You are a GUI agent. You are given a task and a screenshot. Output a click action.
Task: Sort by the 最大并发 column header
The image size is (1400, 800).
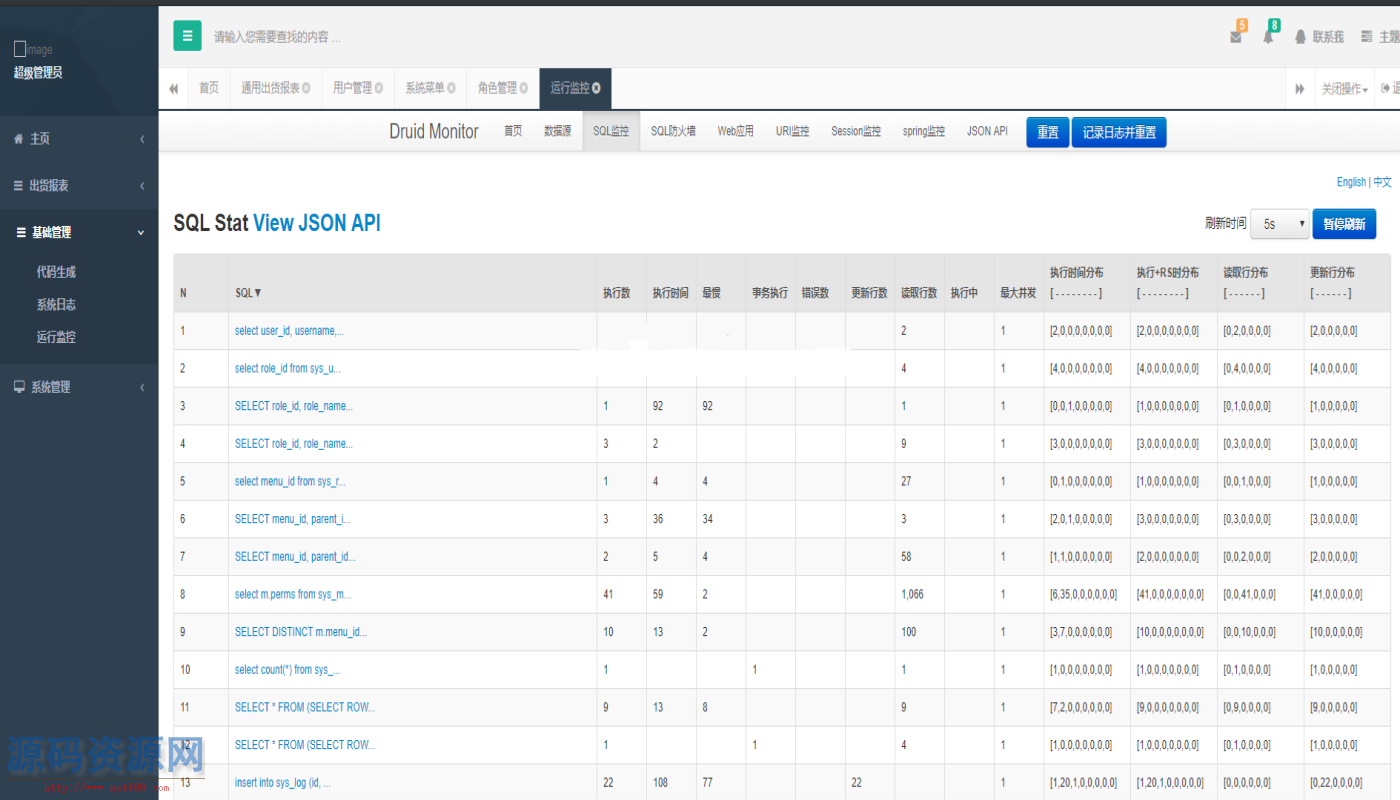[x=1018, y=293]
